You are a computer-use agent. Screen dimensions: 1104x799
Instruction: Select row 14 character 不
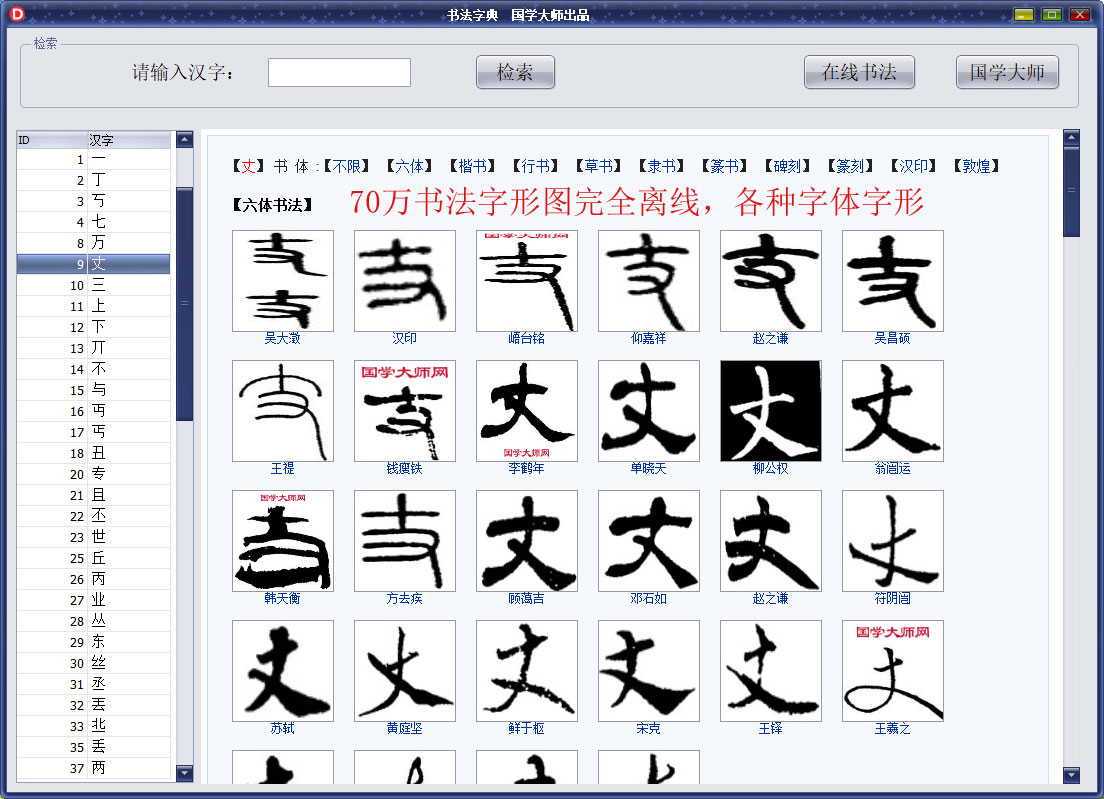94,369
